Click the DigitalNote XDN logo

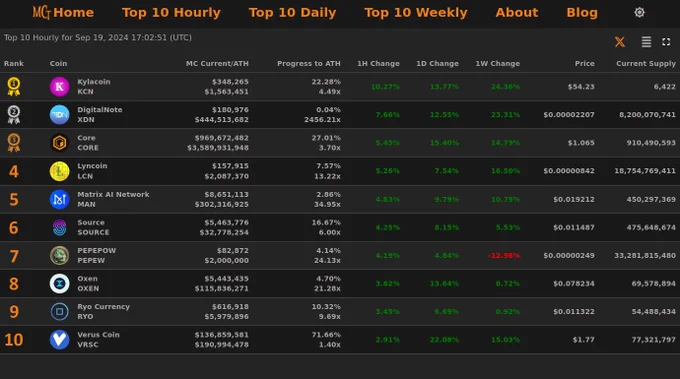[x=59, y=115]
